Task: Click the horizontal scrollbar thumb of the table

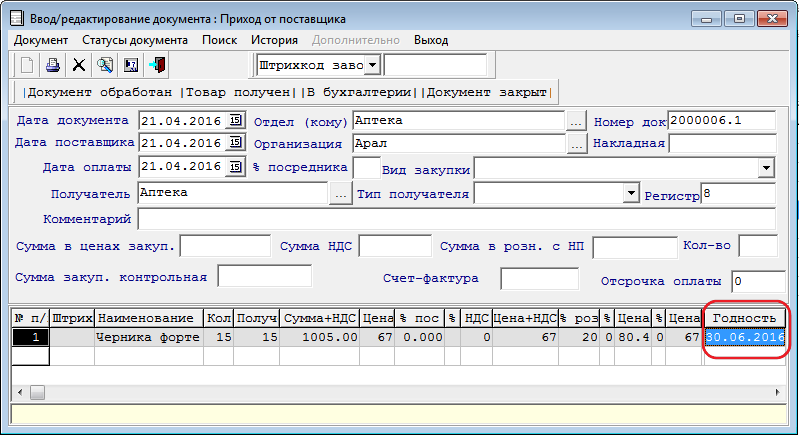Action: point(37,392)
